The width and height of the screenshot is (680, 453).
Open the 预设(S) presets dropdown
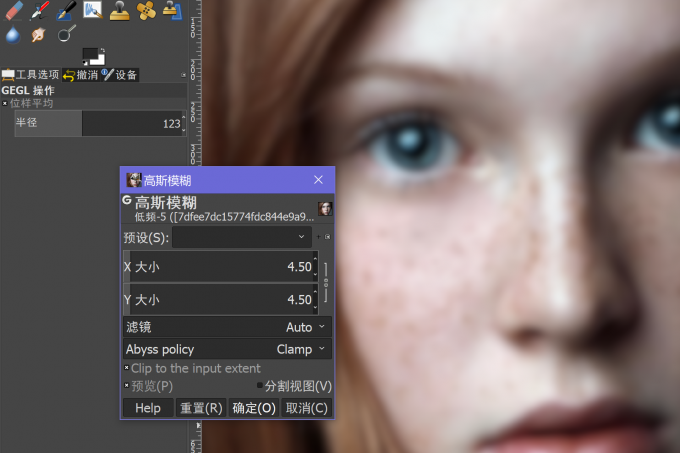[x=242, y=237]
